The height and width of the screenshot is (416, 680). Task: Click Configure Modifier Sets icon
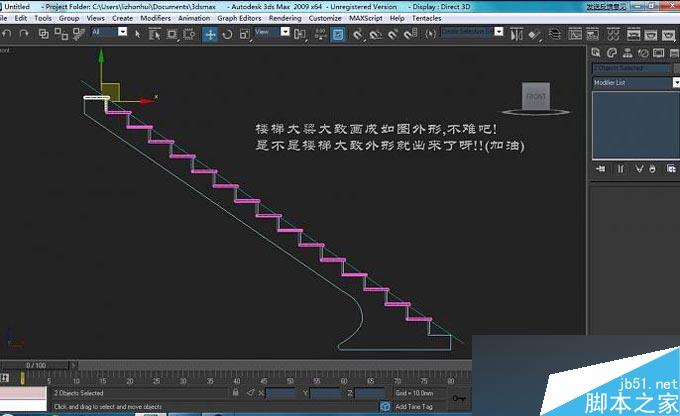point(671,169)
